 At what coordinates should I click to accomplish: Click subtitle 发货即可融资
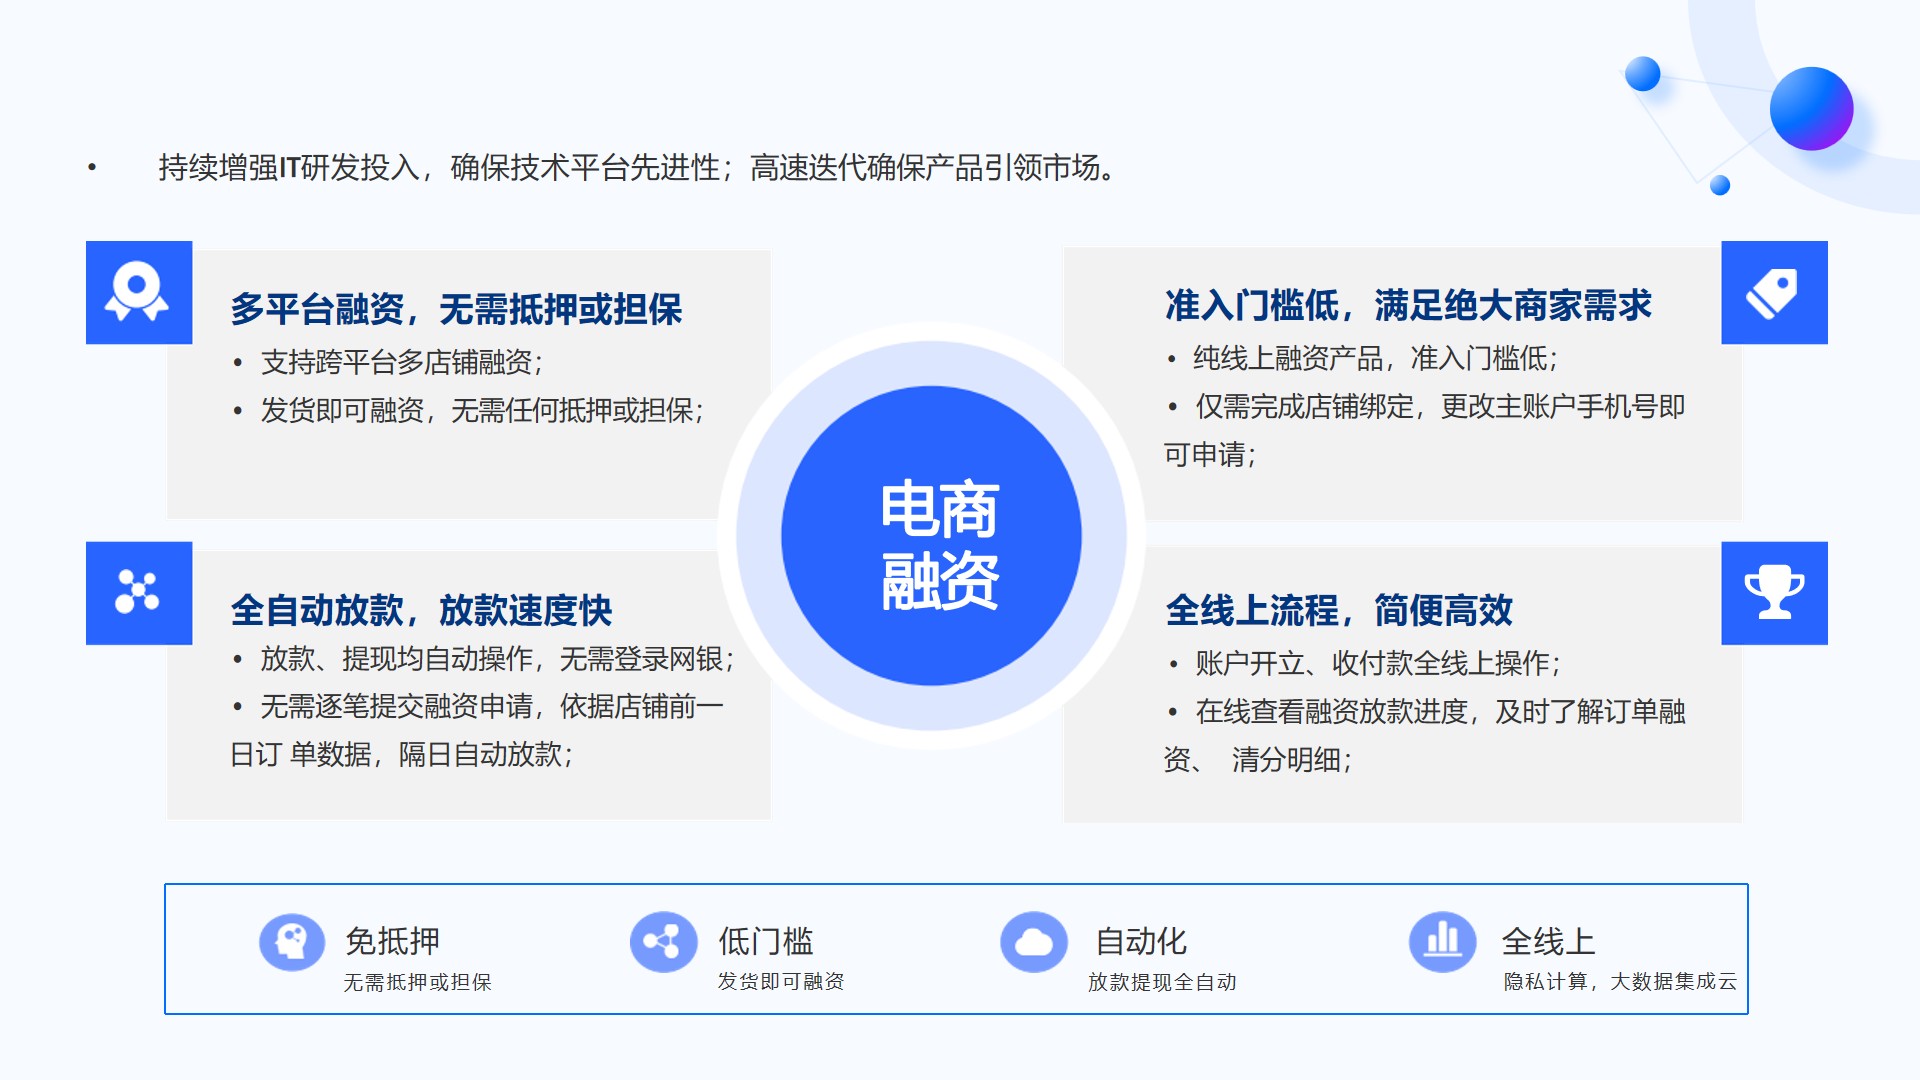click(x=780, y=981)
